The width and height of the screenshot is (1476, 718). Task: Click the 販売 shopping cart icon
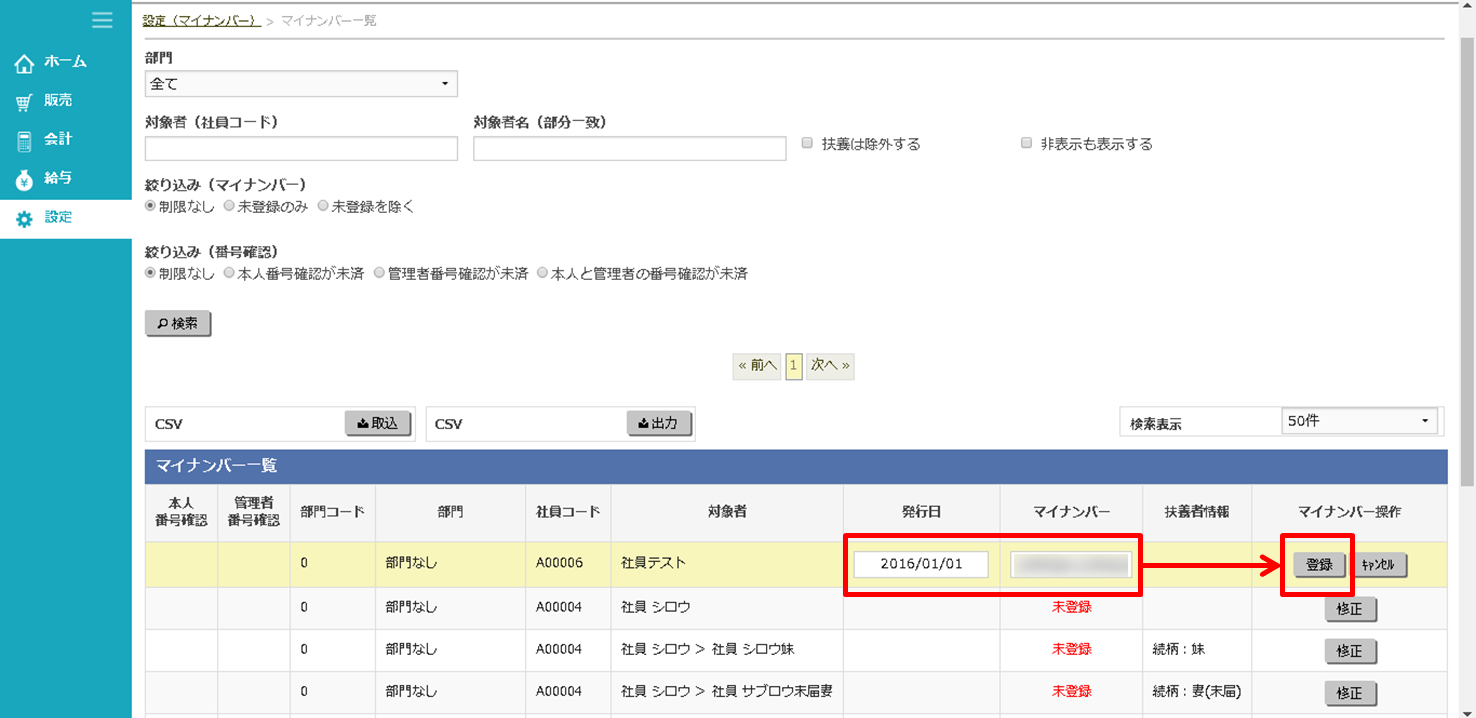click(24, 102)
